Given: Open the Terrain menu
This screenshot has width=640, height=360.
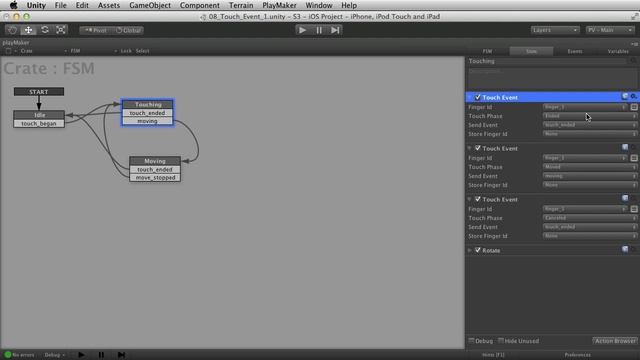Looking at the screenshot, I should 241,5.
